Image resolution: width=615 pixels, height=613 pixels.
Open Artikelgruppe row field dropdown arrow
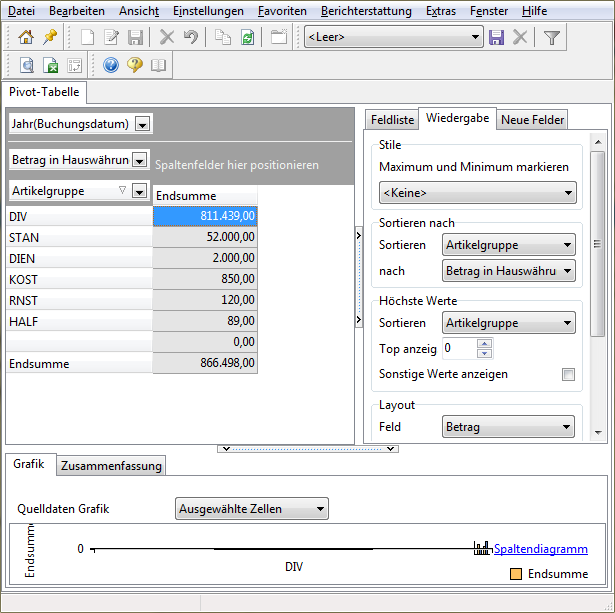[x=139, y=191]
